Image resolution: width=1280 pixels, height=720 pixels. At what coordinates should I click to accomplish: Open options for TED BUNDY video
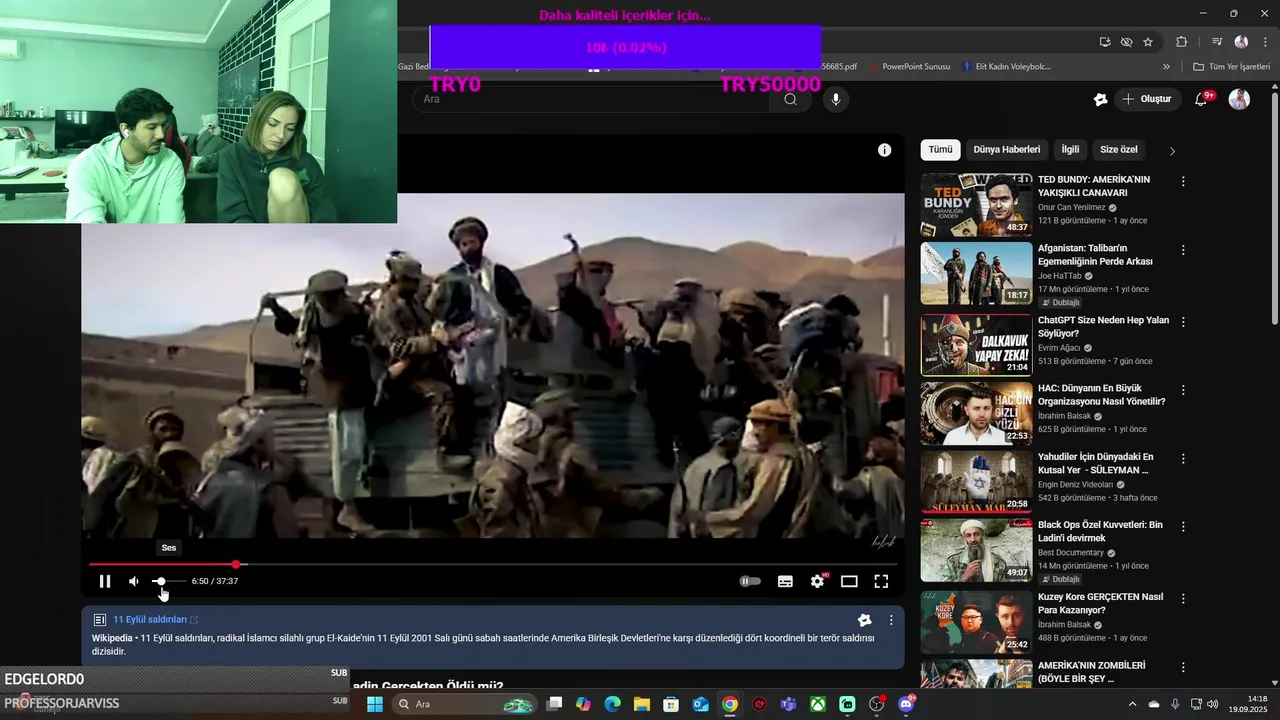click(1183, 182)
